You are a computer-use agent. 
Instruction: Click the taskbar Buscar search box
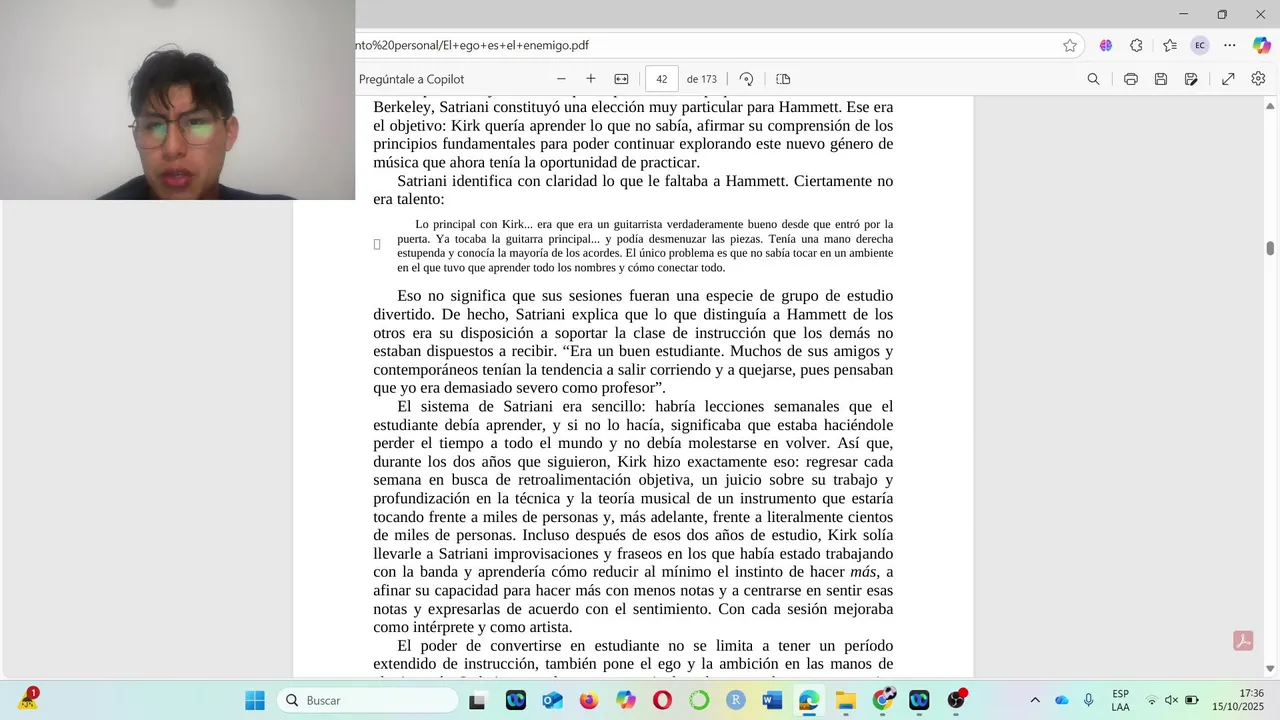coord(367,700)
